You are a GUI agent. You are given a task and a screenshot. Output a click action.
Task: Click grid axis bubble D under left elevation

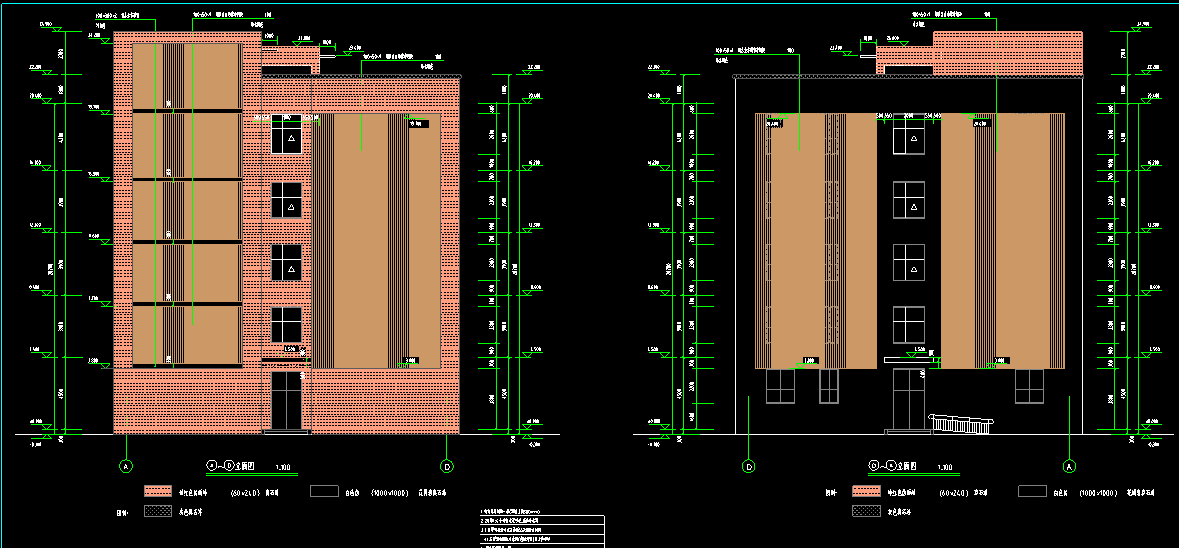point(446,466)
